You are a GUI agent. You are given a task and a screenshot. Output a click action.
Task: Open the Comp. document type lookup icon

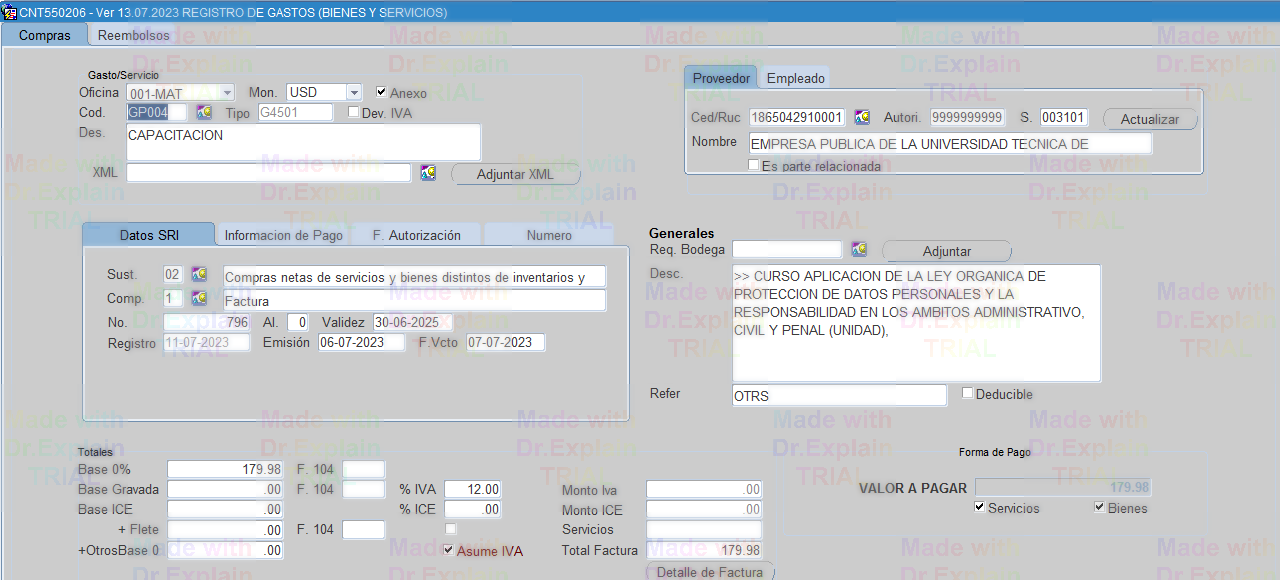[x=199, y=299]
